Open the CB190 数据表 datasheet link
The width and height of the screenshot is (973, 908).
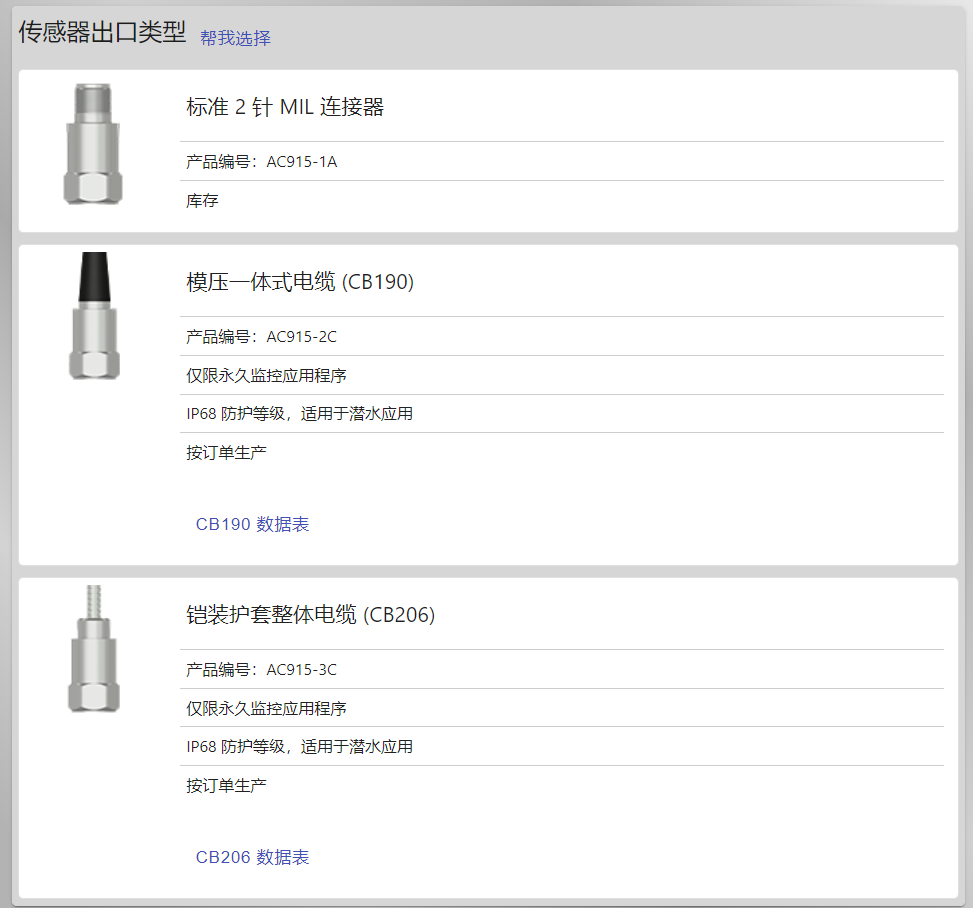tap(252, 524)
